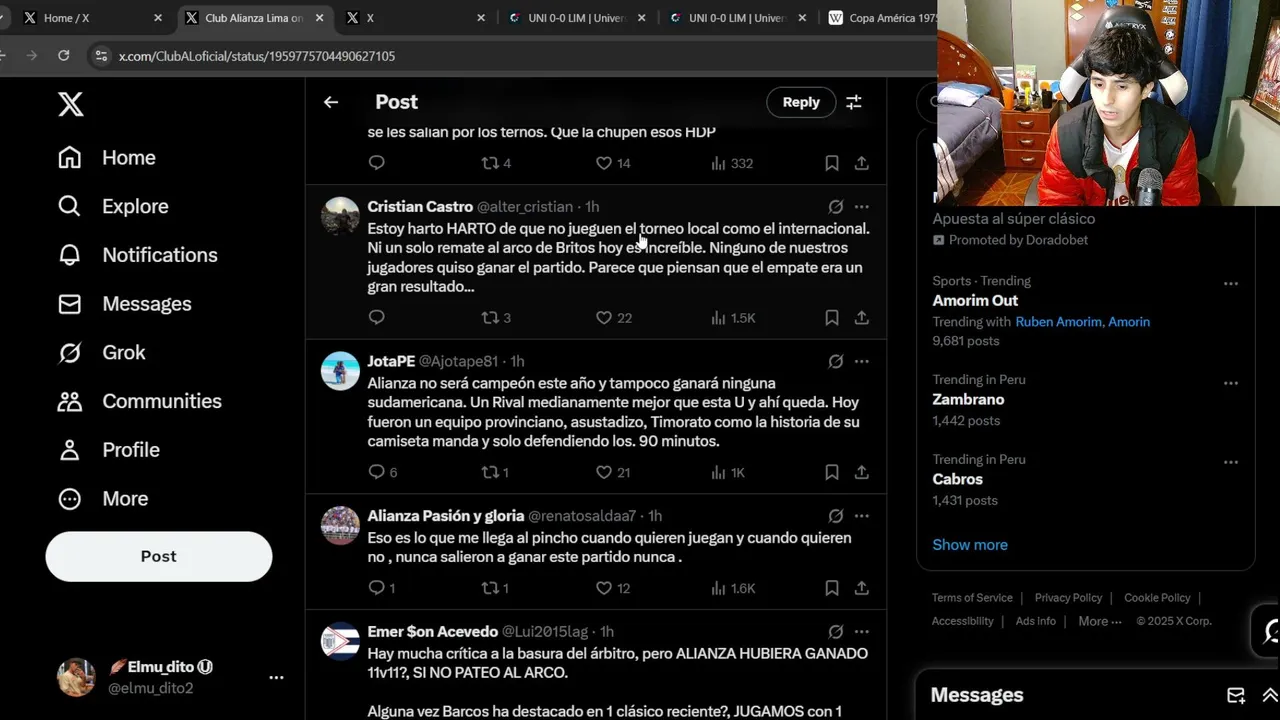
Task: Repost Cristian Castro's post
Action: click(x=496, y=317)
